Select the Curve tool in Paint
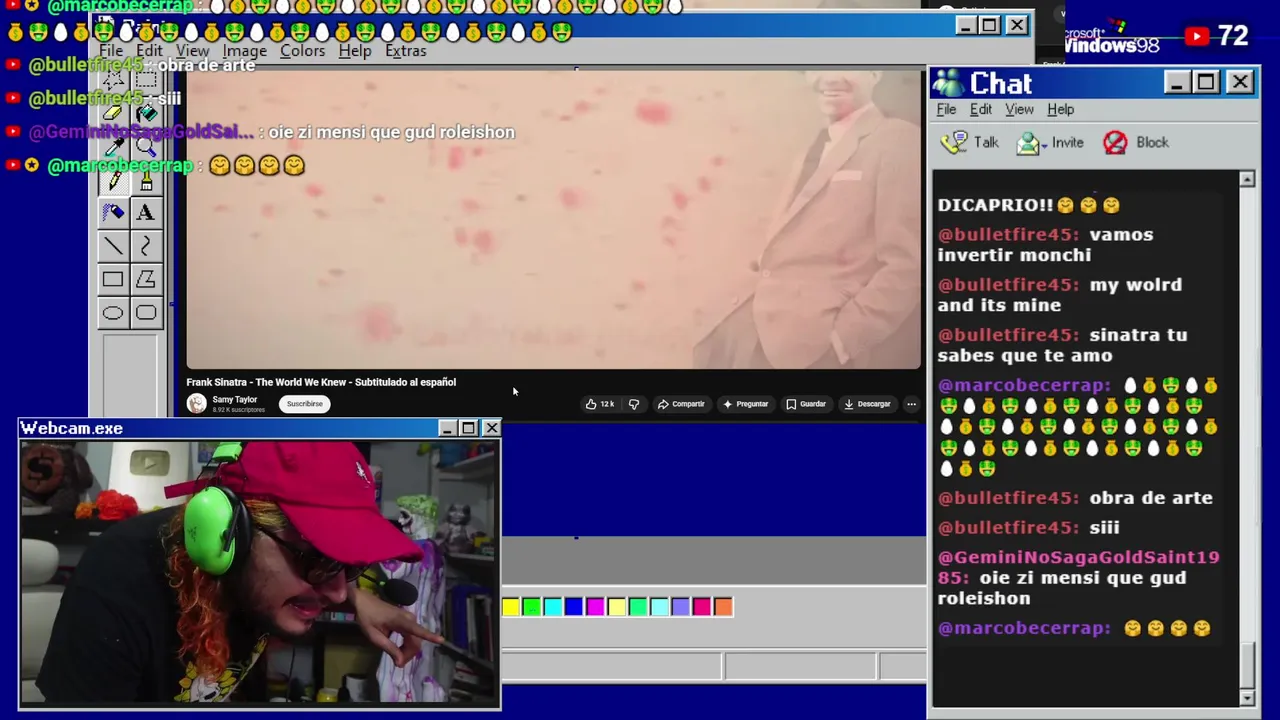Screen dimensions: 1280x720 click(146, 246)
